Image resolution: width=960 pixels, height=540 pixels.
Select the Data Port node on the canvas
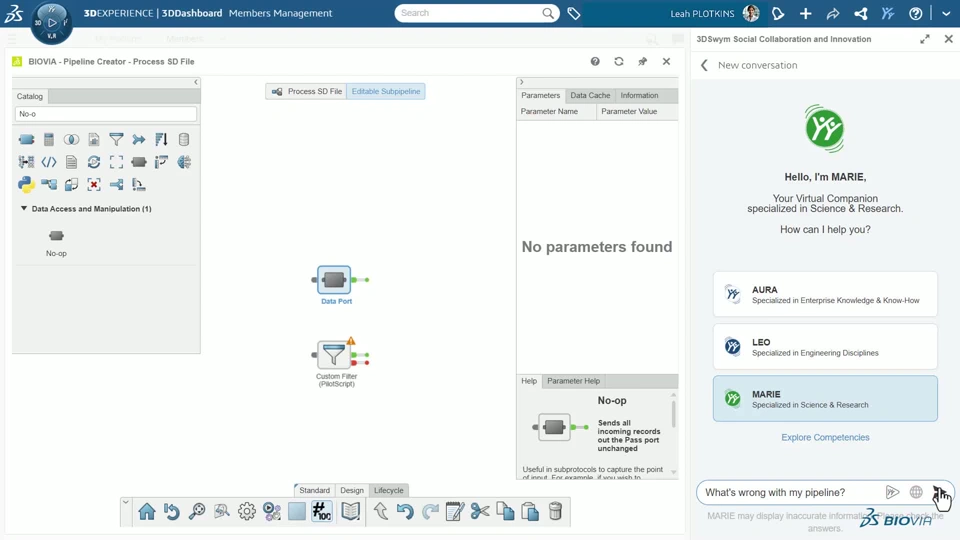click(334, 280)
